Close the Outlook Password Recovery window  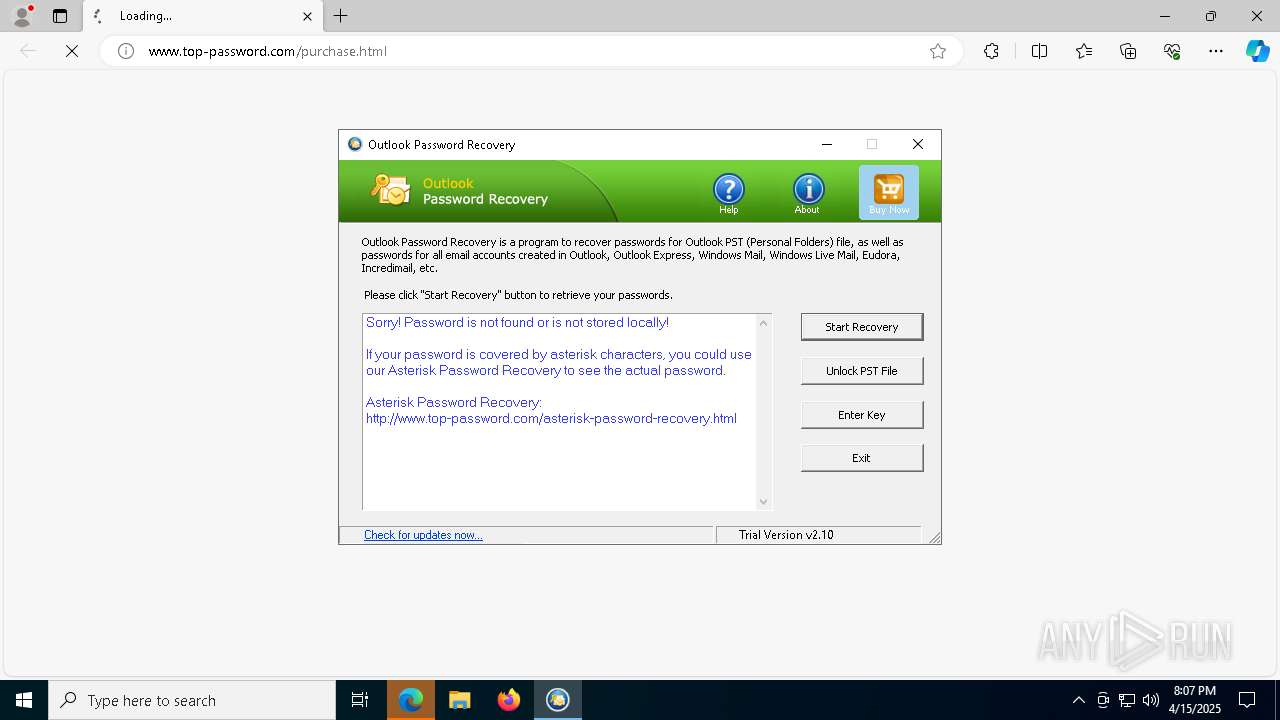pyautogui.click(x=918, y=144)
